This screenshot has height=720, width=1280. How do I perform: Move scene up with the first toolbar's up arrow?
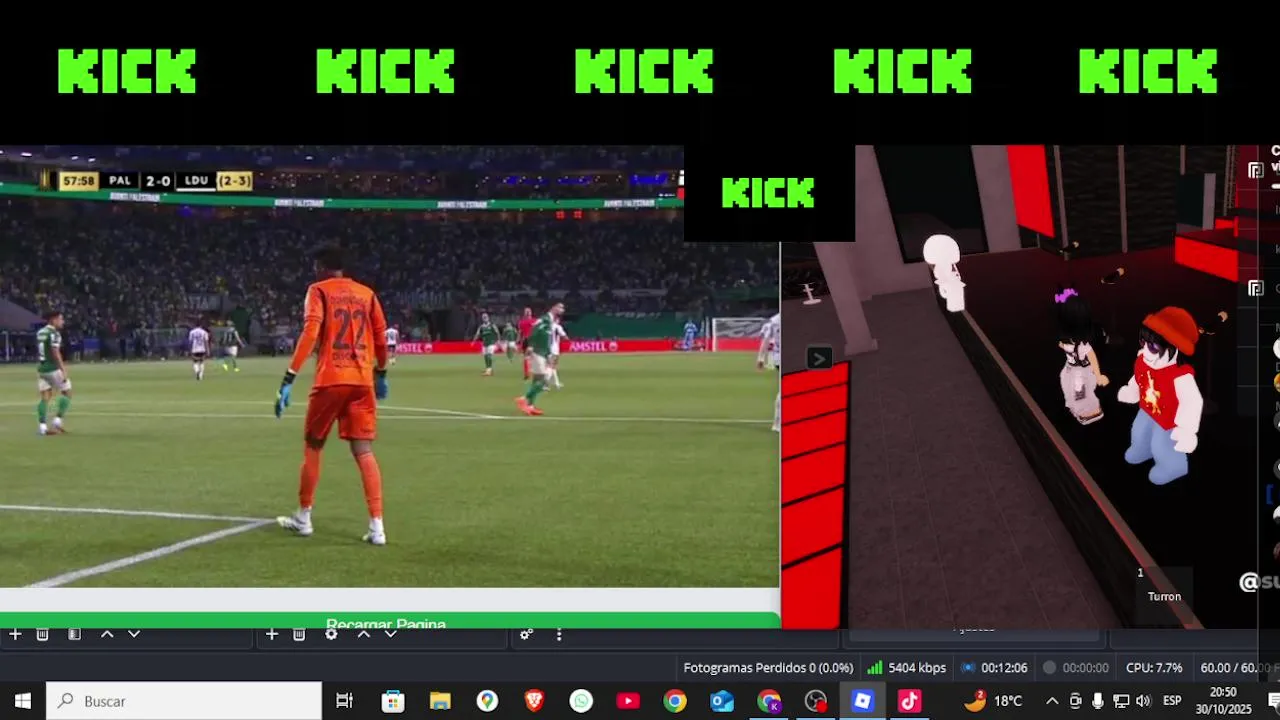(107, 634)
